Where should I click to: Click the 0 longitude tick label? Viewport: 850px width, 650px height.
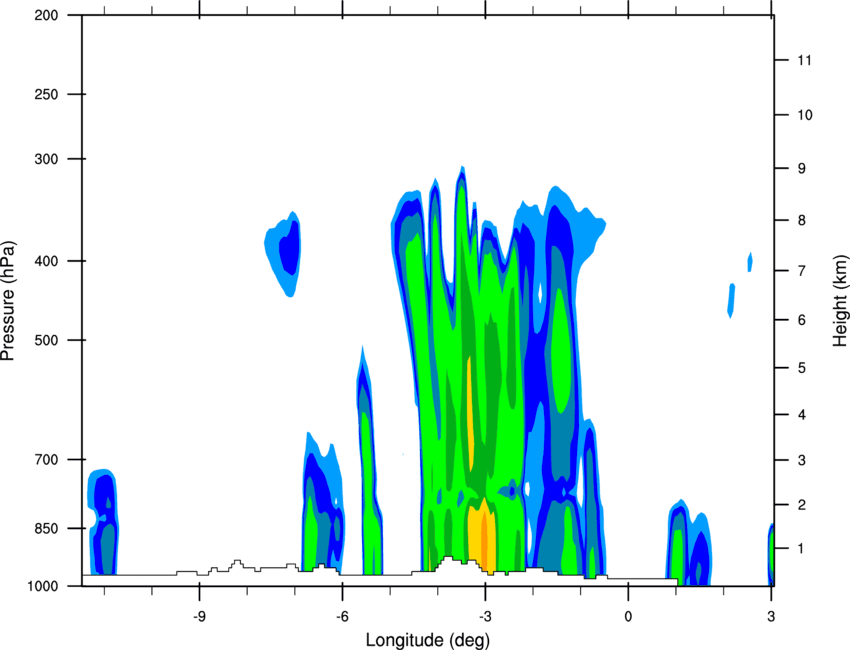(628, 617)
